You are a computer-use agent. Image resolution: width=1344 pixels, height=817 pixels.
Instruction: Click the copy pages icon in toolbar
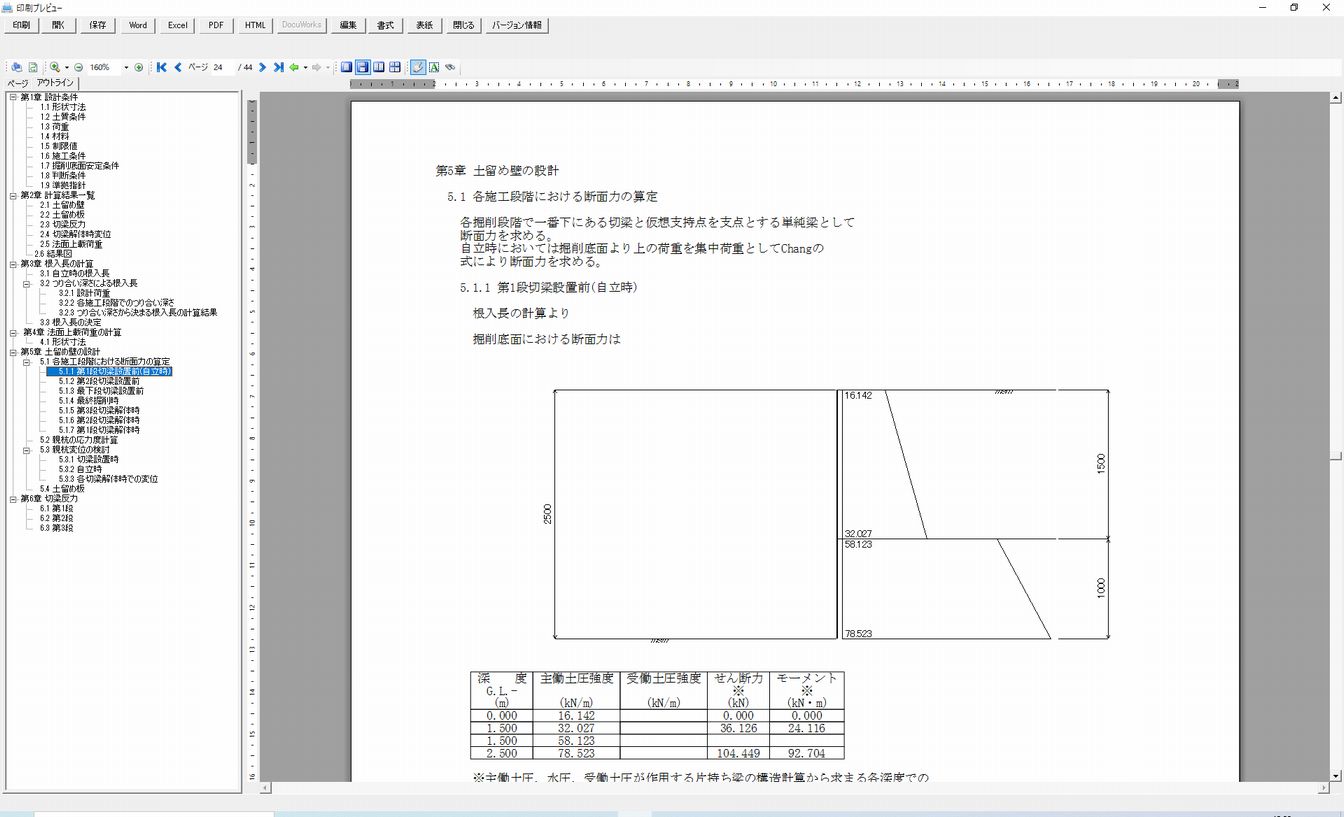pos(16,67)
